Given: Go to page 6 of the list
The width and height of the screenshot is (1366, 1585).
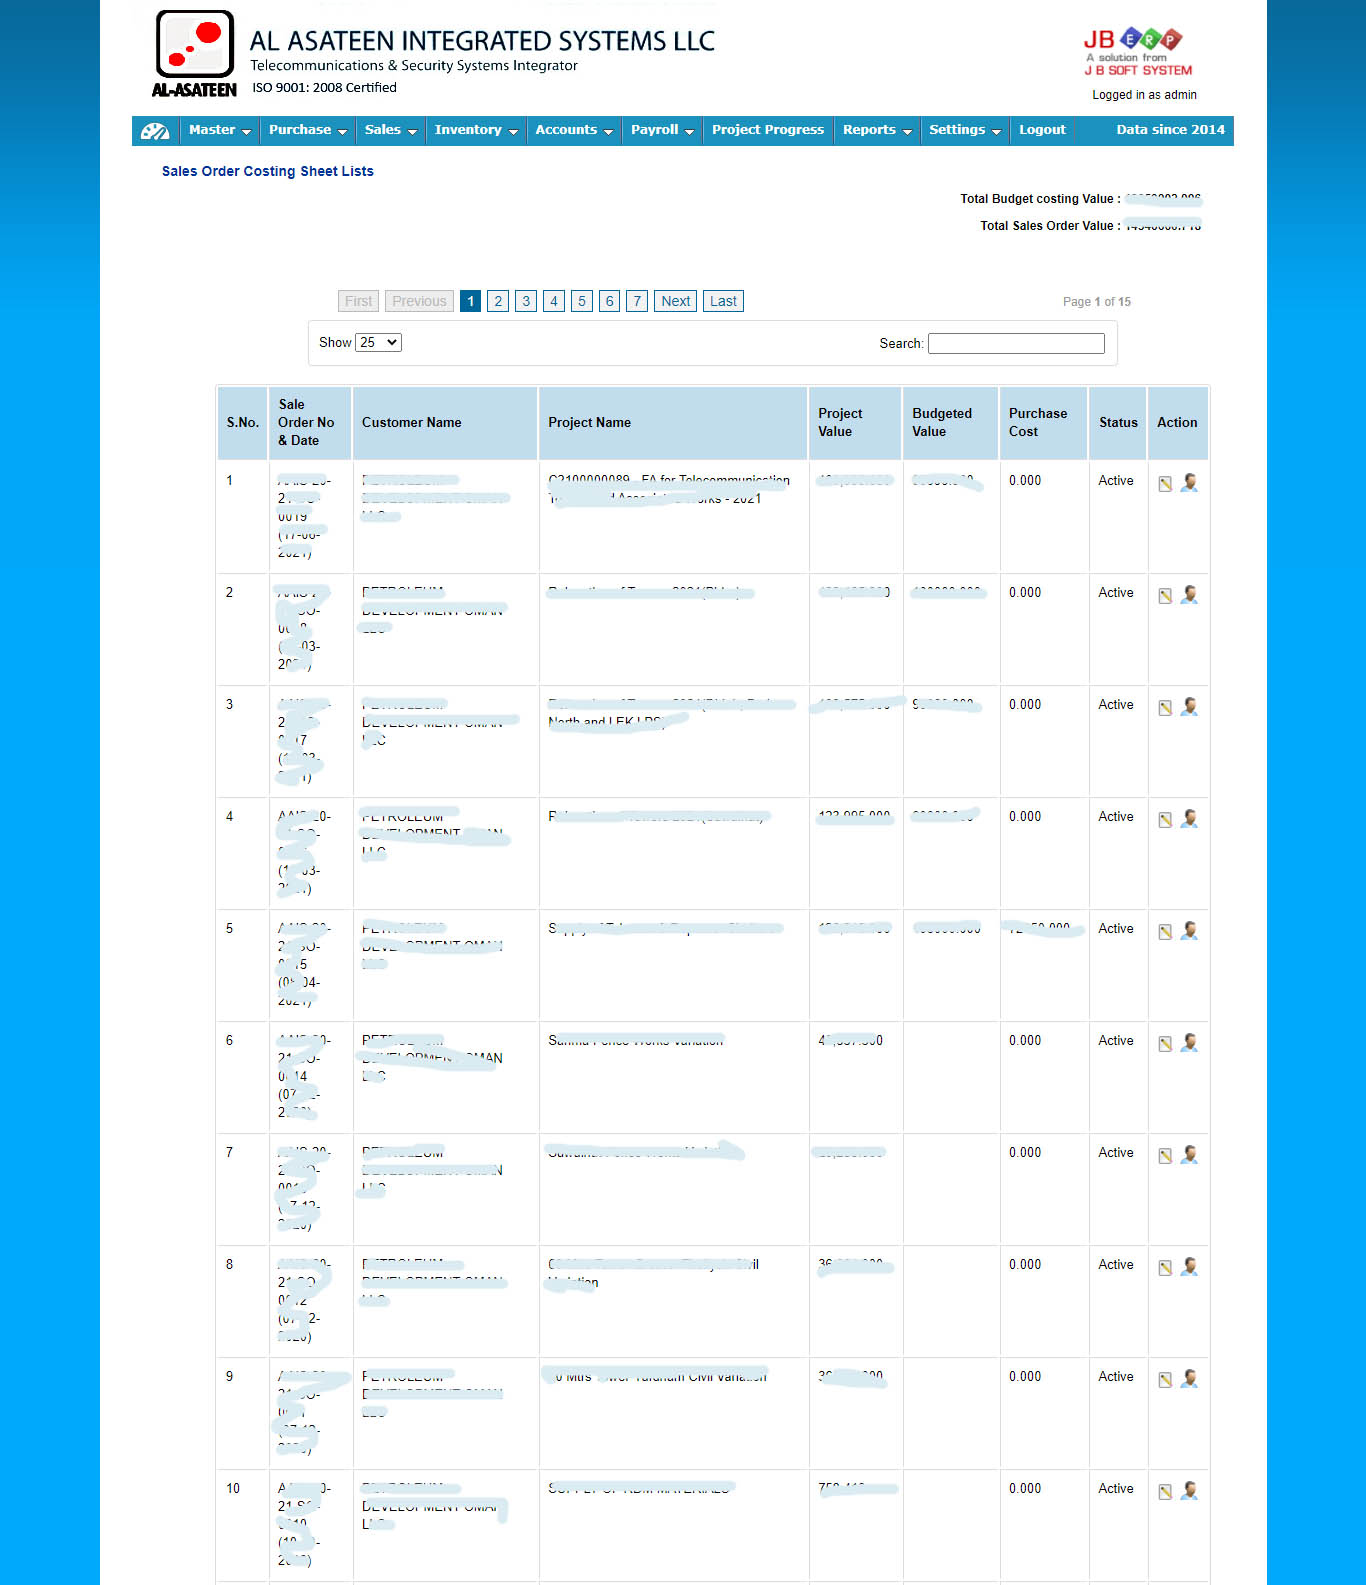Looking at the screenshot, I should (609, 301).
